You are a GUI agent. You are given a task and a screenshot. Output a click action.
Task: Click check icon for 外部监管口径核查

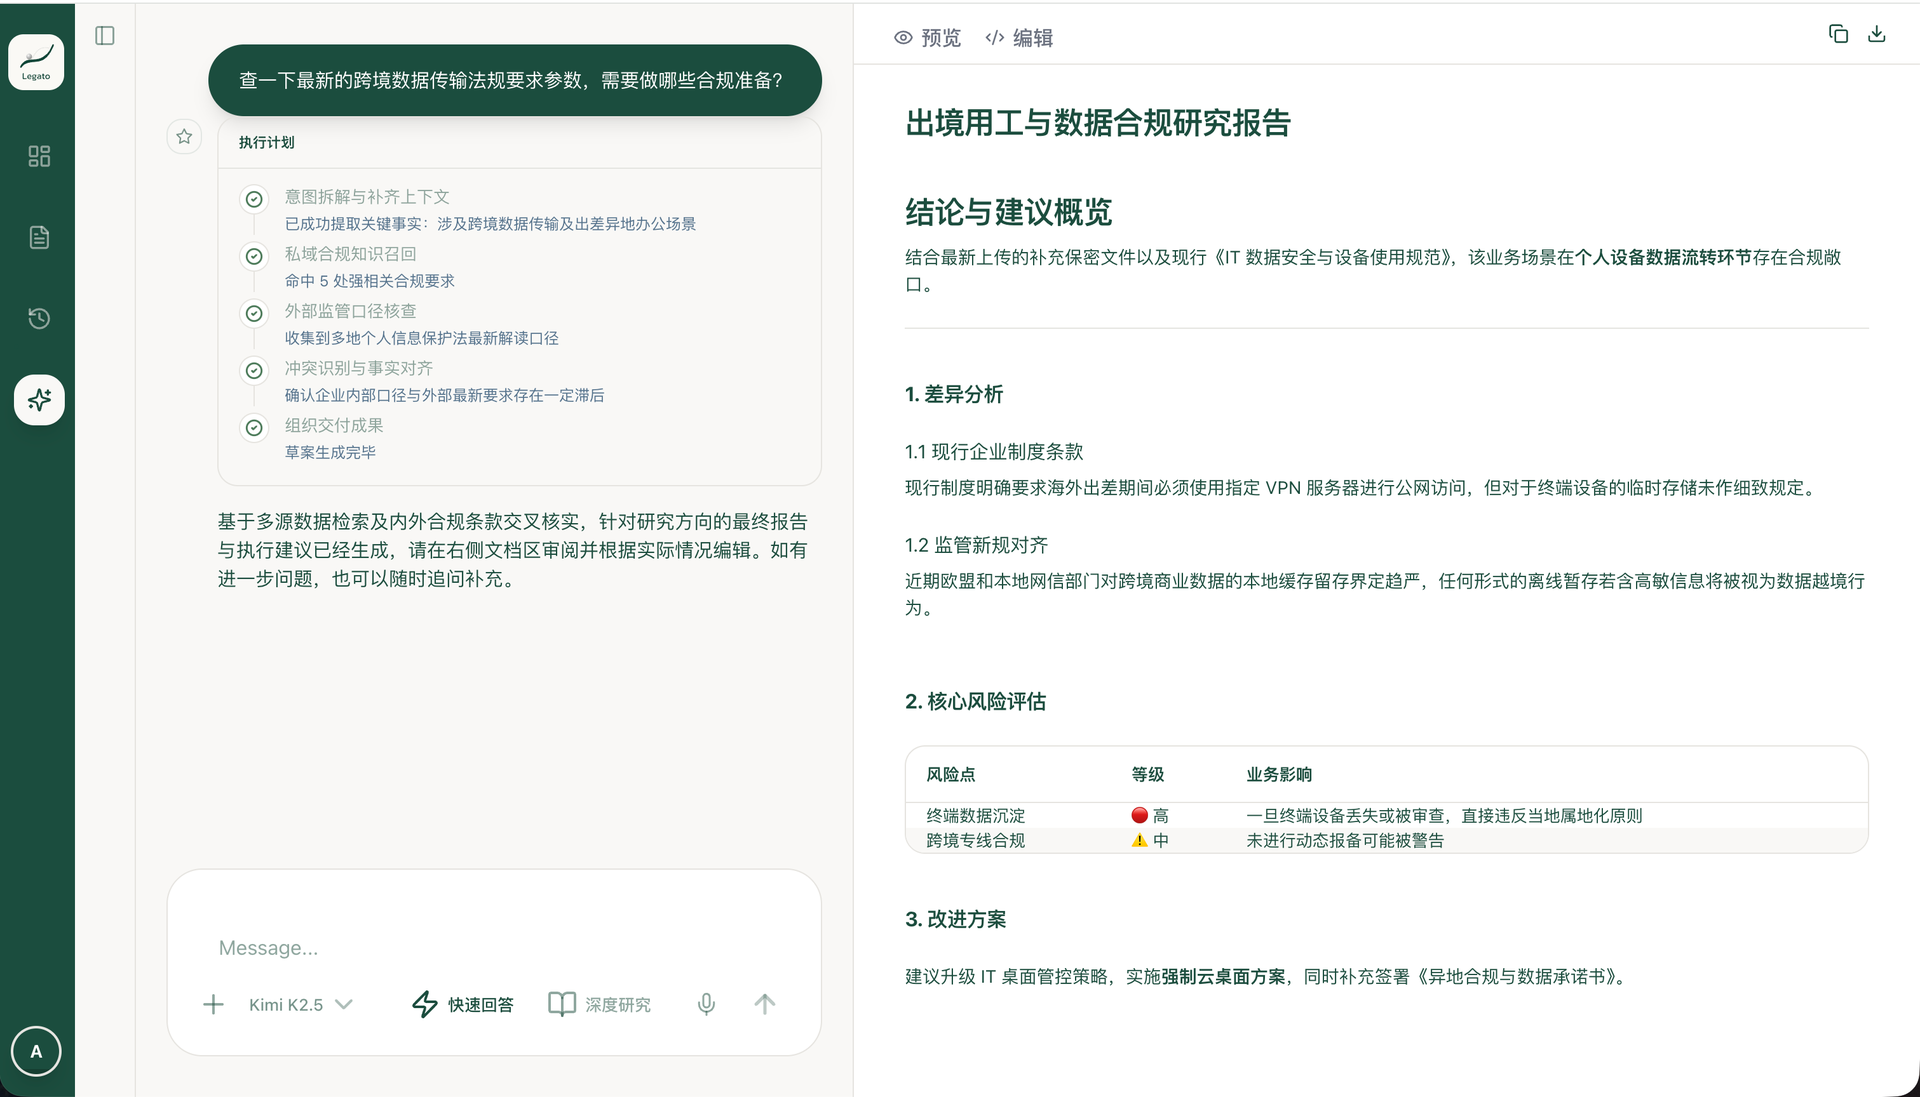(x=254, y=313)
